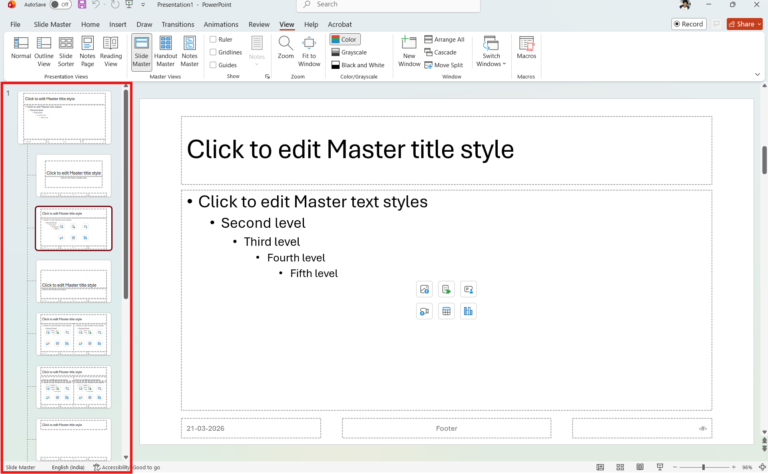Select Color display mode

click(x=345, y=39)
